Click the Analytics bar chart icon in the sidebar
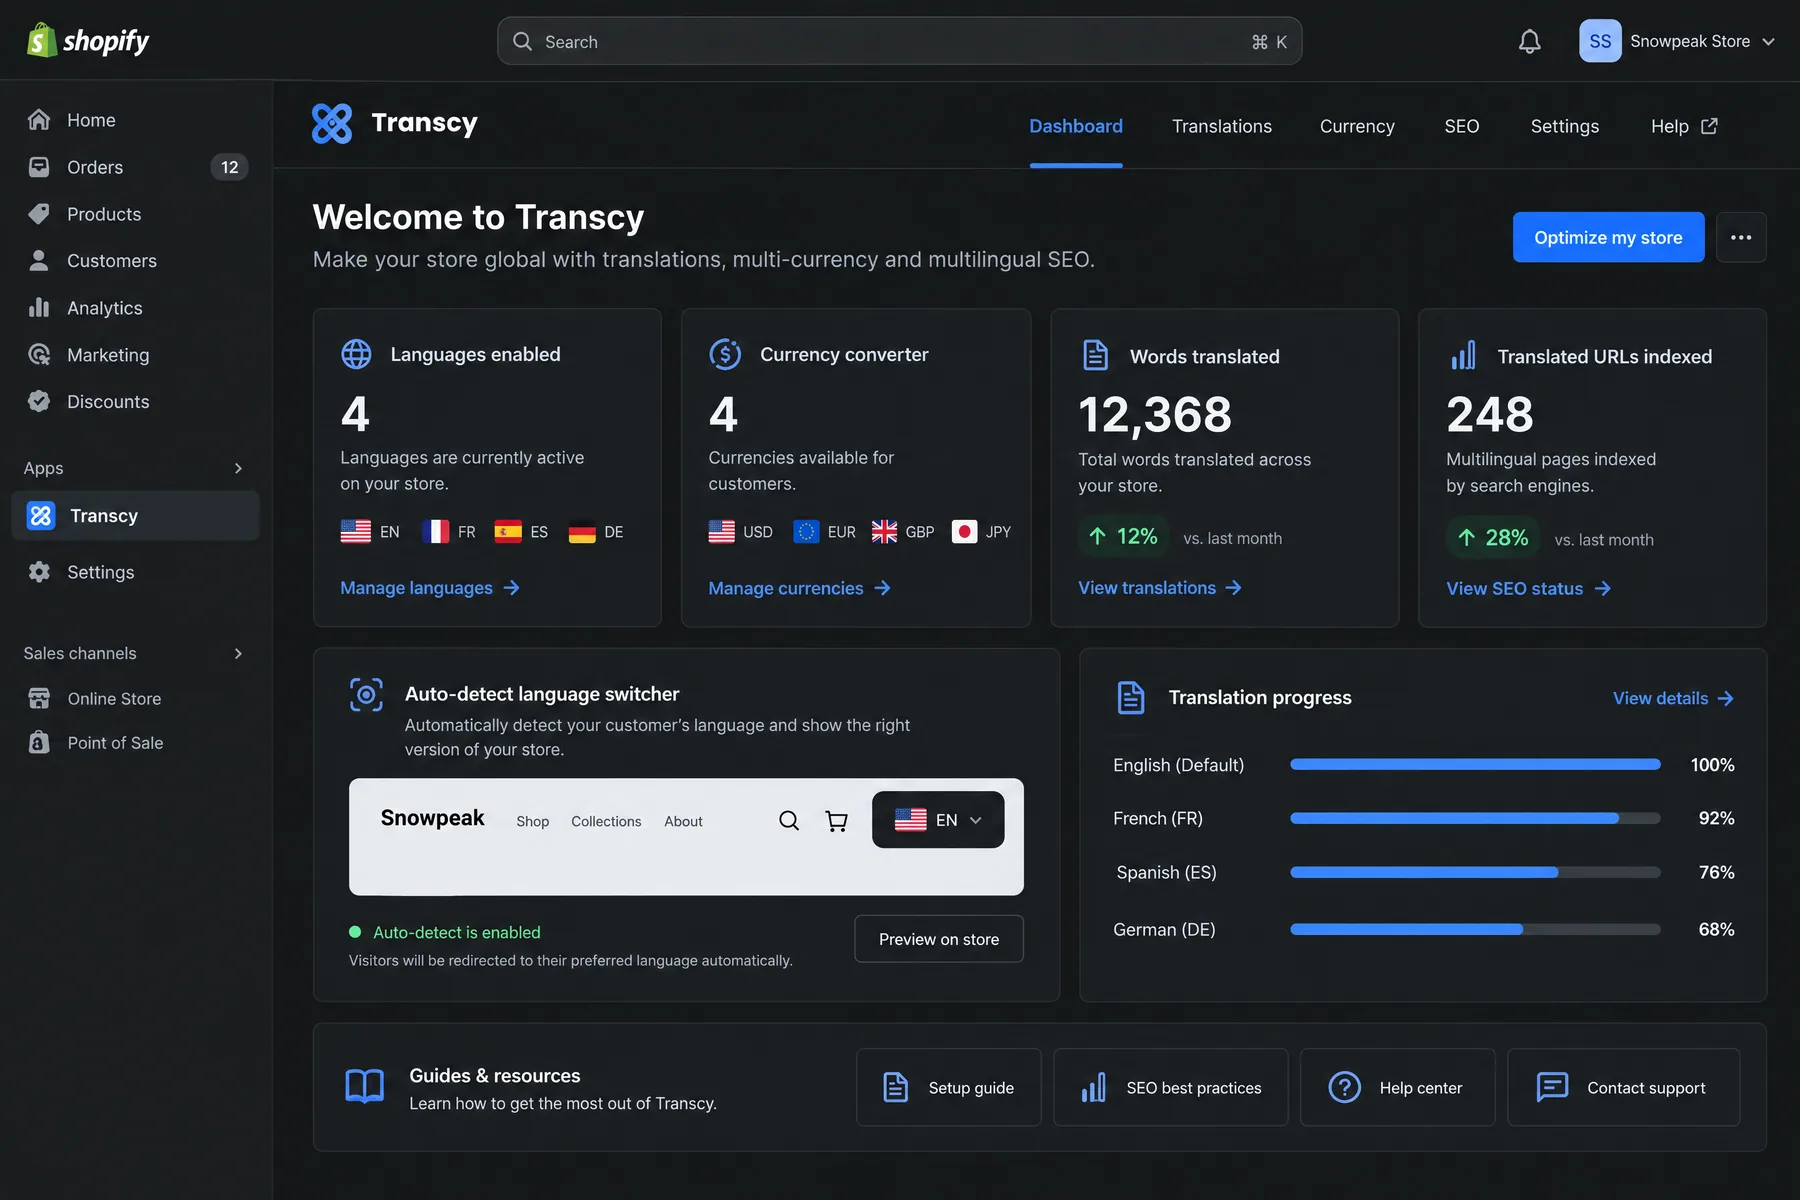 pos(39,307)
